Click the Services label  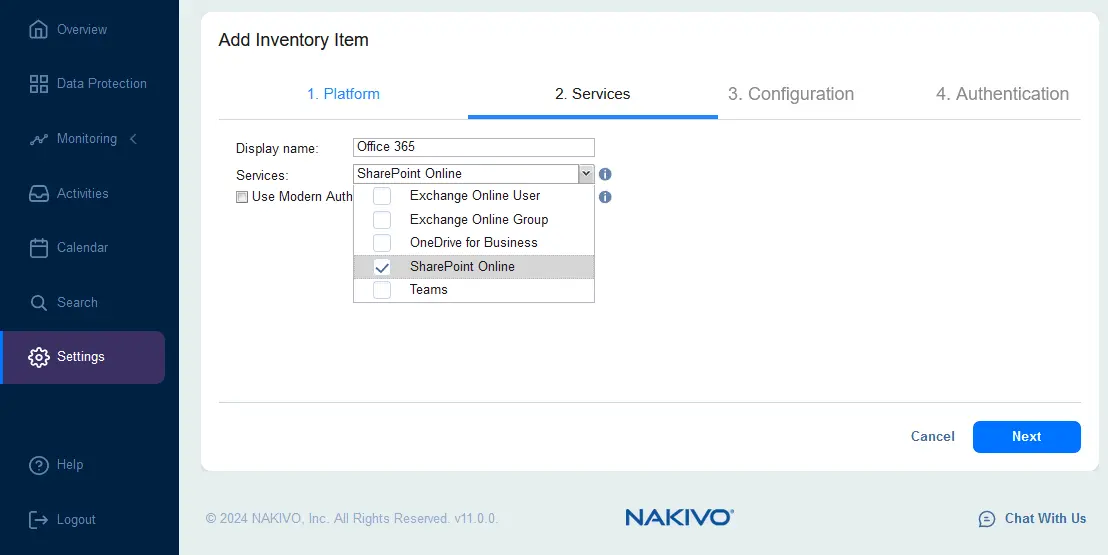pyautogui.click(x=262, y=175)
